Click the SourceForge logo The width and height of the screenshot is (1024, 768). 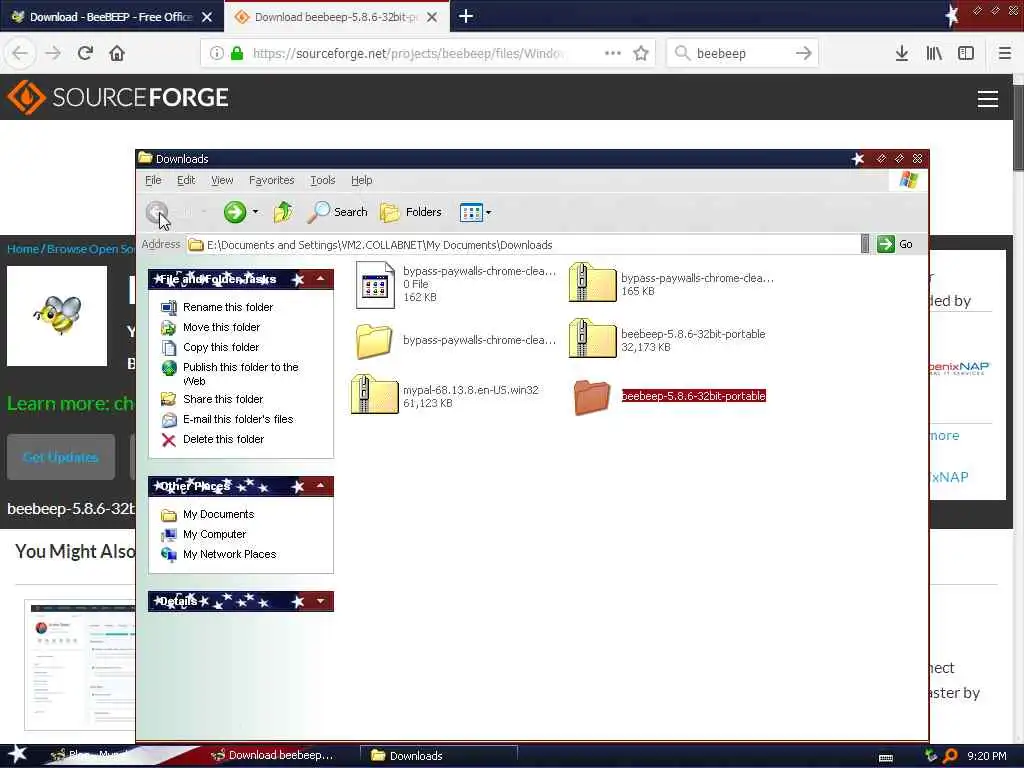click(118, 97)
